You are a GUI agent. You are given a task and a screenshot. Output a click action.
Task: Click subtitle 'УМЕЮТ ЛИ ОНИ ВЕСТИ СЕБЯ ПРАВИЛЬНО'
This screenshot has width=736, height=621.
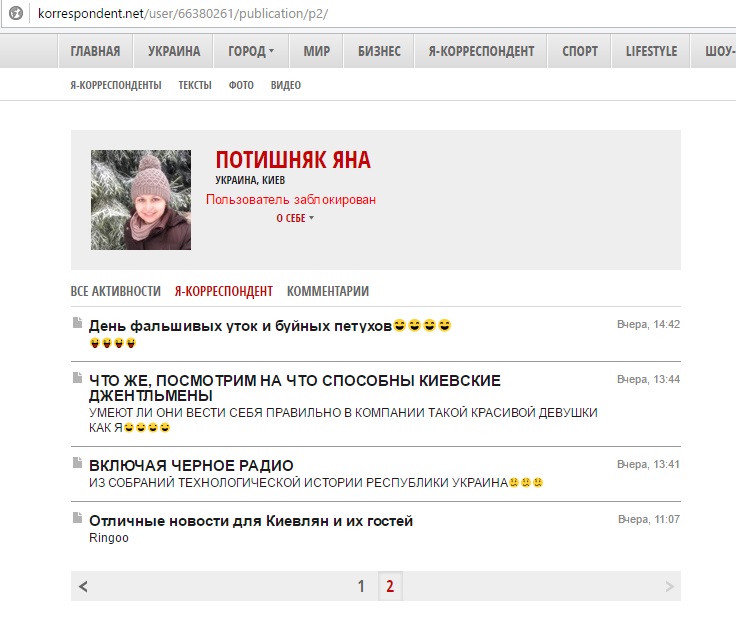pyautogui.click(x=343, y=420)
